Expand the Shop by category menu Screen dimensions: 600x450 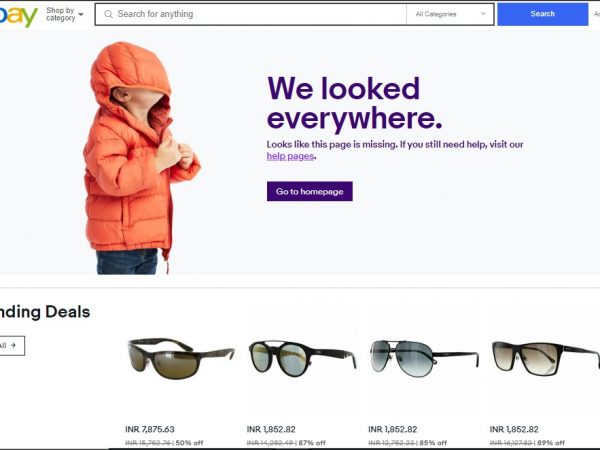coord(64,14)
